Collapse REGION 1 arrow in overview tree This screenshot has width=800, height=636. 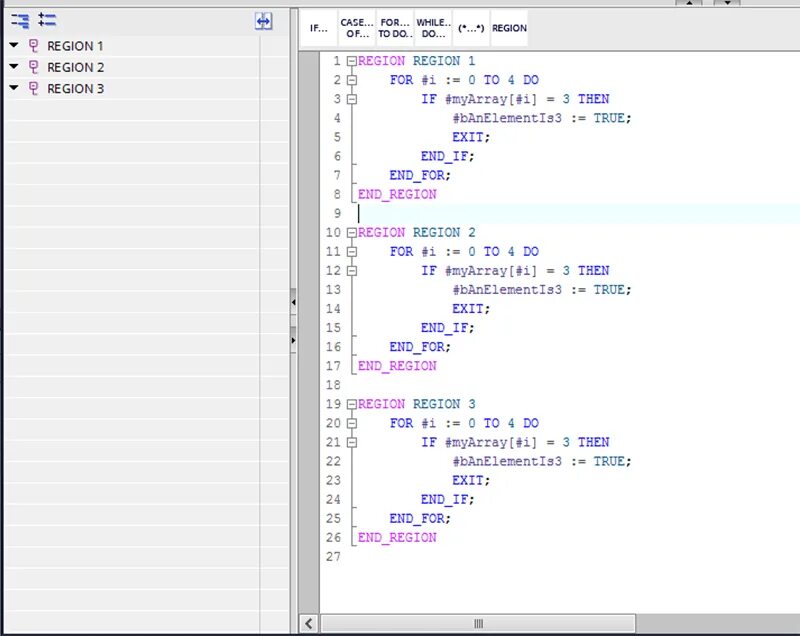click(x=14, y=45)
